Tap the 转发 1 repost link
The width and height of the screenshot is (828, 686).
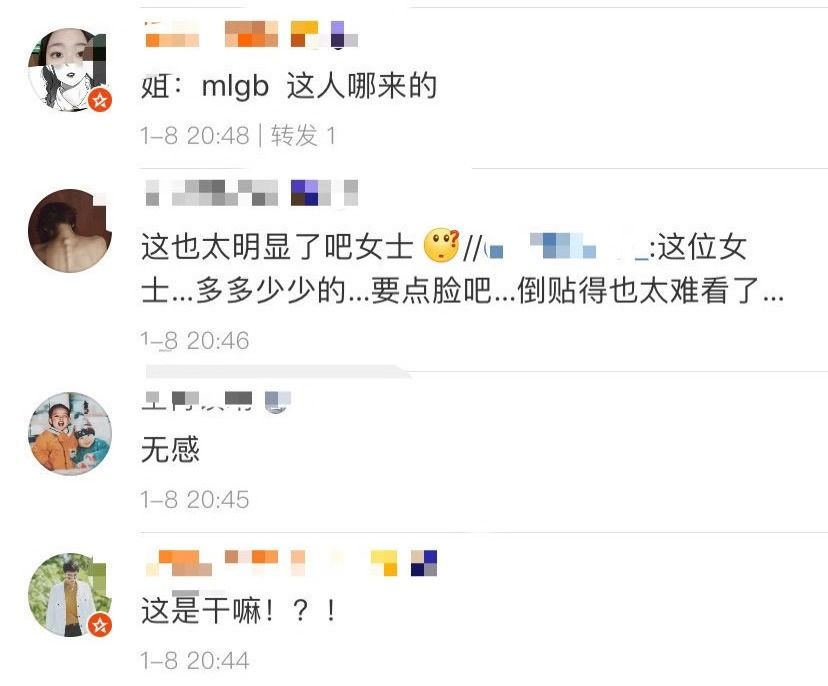pos(303,136)
